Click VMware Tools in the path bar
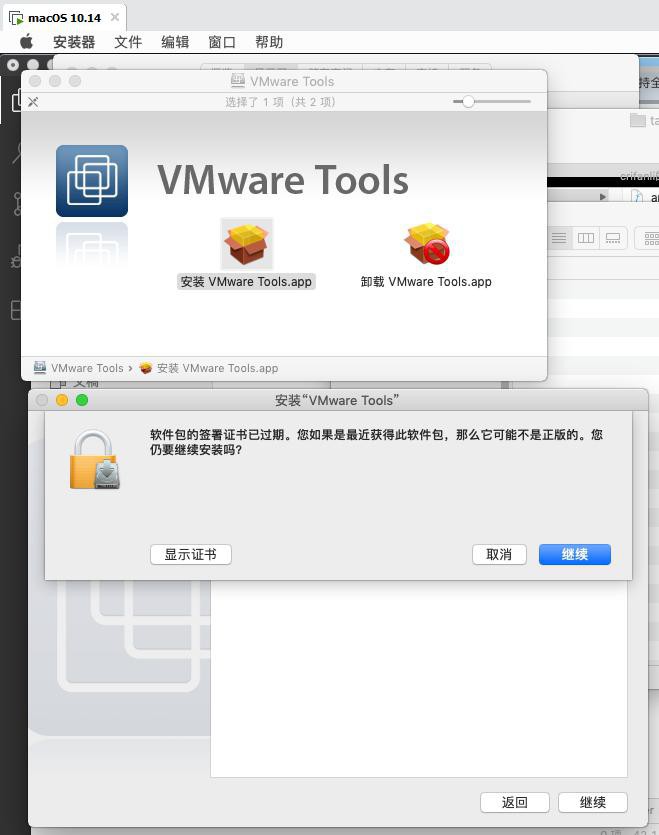Viewport: 659px width, 835px height. (78, 368)
